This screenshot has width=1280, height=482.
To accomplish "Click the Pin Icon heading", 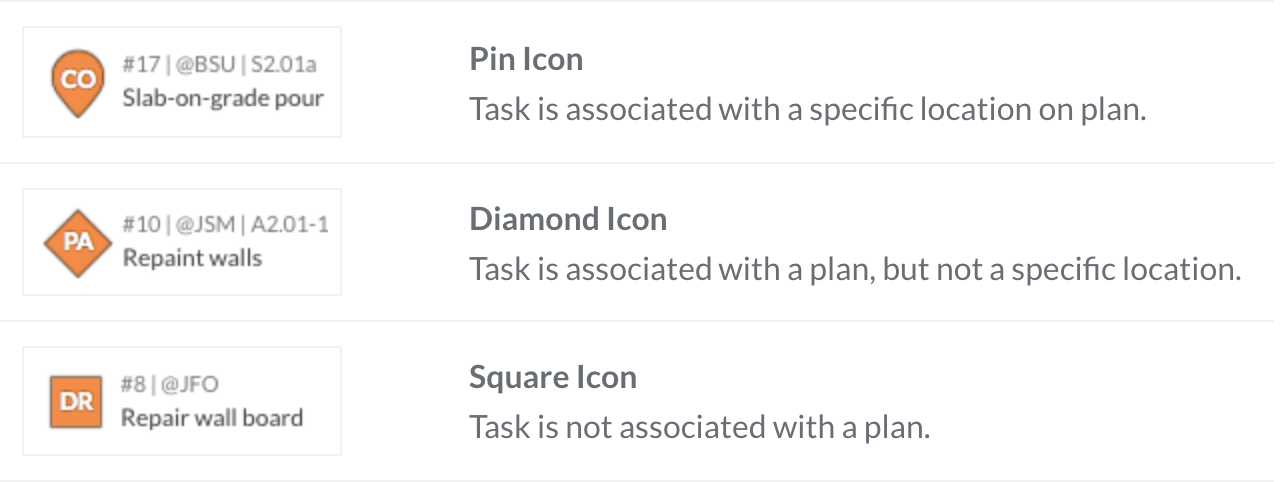I will click(x=526, y=59).
